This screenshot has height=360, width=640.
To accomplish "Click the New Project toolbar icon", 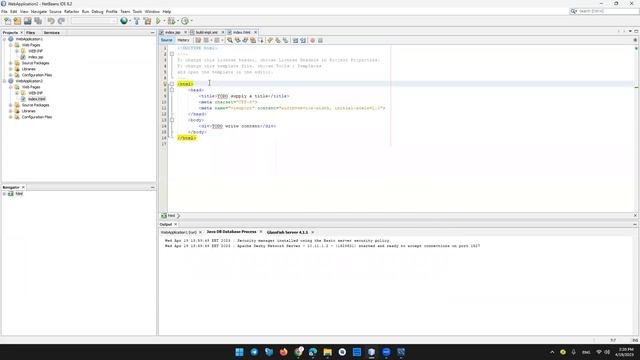I will [x=18, y=21].
